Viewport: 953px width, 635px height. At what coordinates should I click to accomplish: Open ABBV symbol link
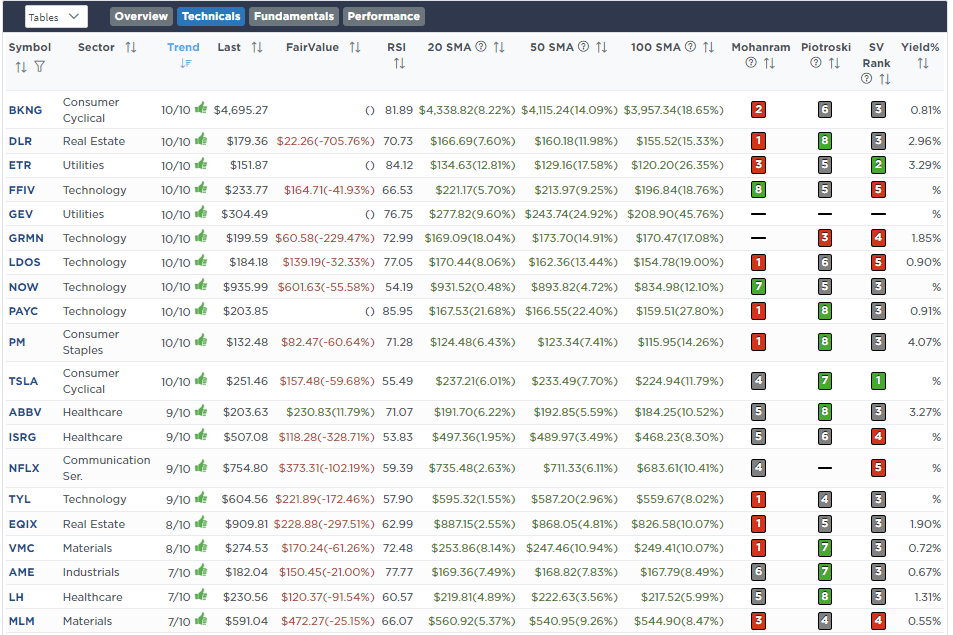pyautogui.click(x=25, y=412)
